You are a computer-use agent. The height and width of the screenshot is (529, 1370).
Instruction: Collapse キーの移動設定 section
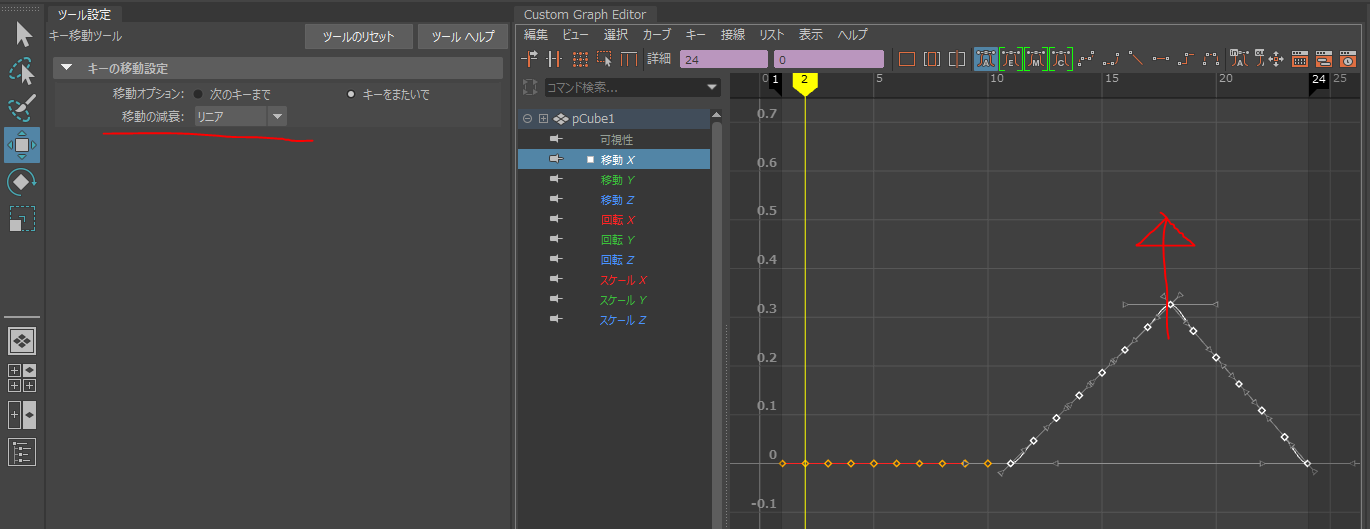(x=67, y=68)
